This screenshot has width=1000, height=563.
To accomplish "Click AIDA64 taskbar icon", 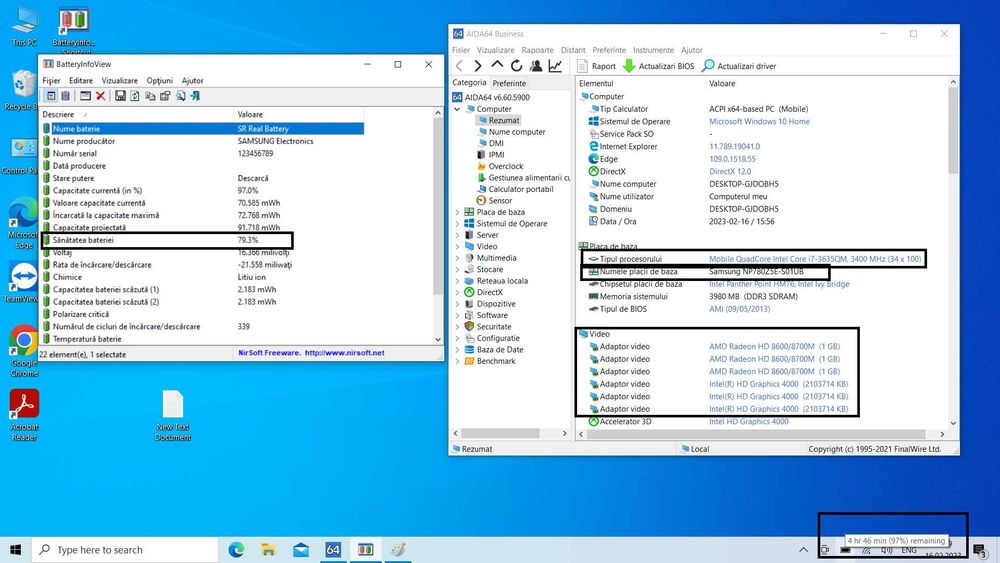I will [333, 550].
